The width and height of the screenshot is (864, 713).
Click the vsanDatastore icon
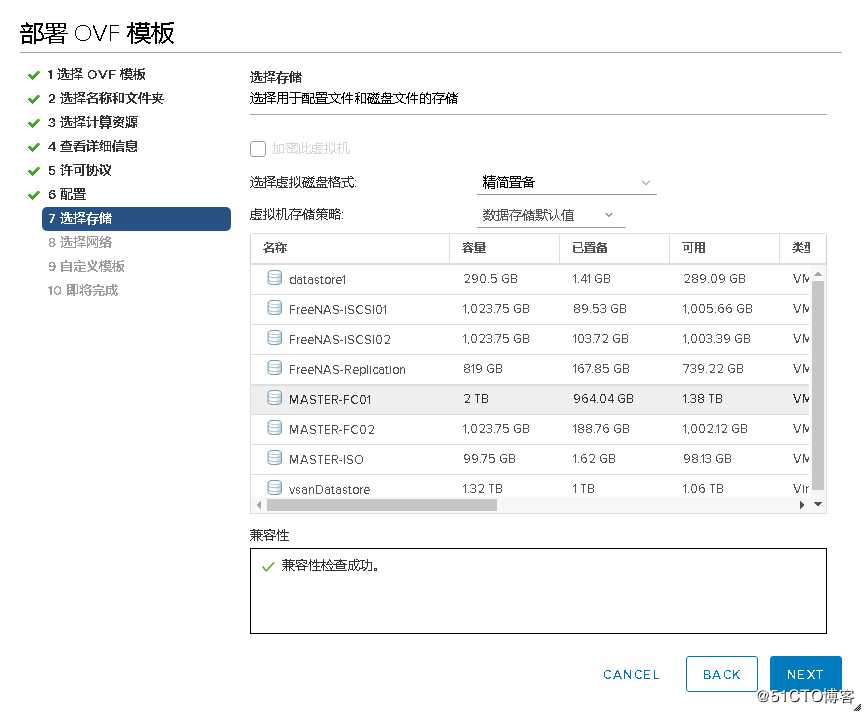tap(274, 487)
